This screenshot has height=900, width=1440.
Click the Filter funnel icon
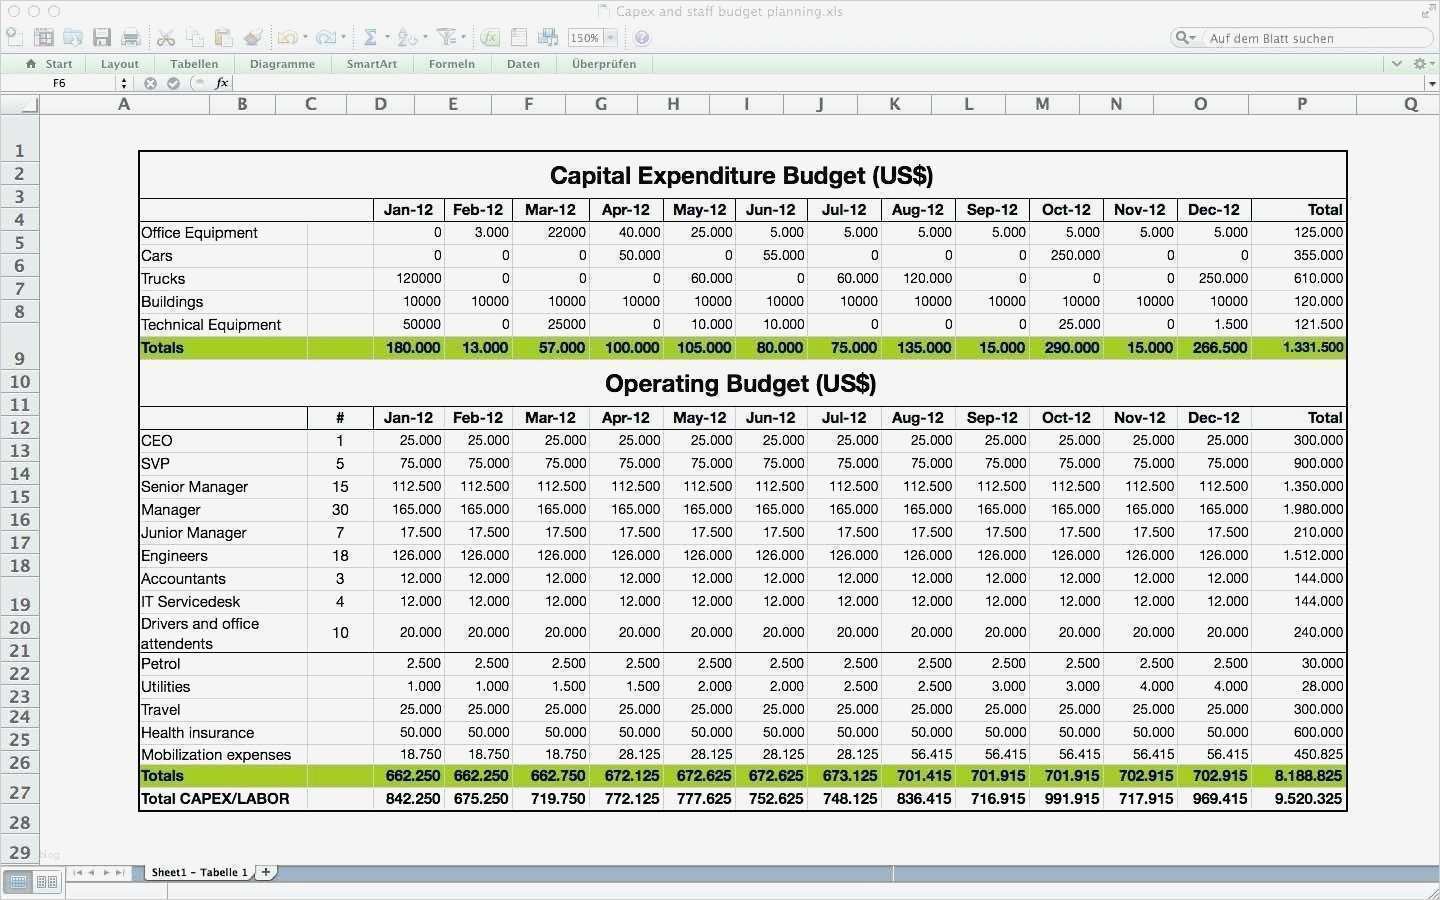pyautogui.click(x=446, y=37)
